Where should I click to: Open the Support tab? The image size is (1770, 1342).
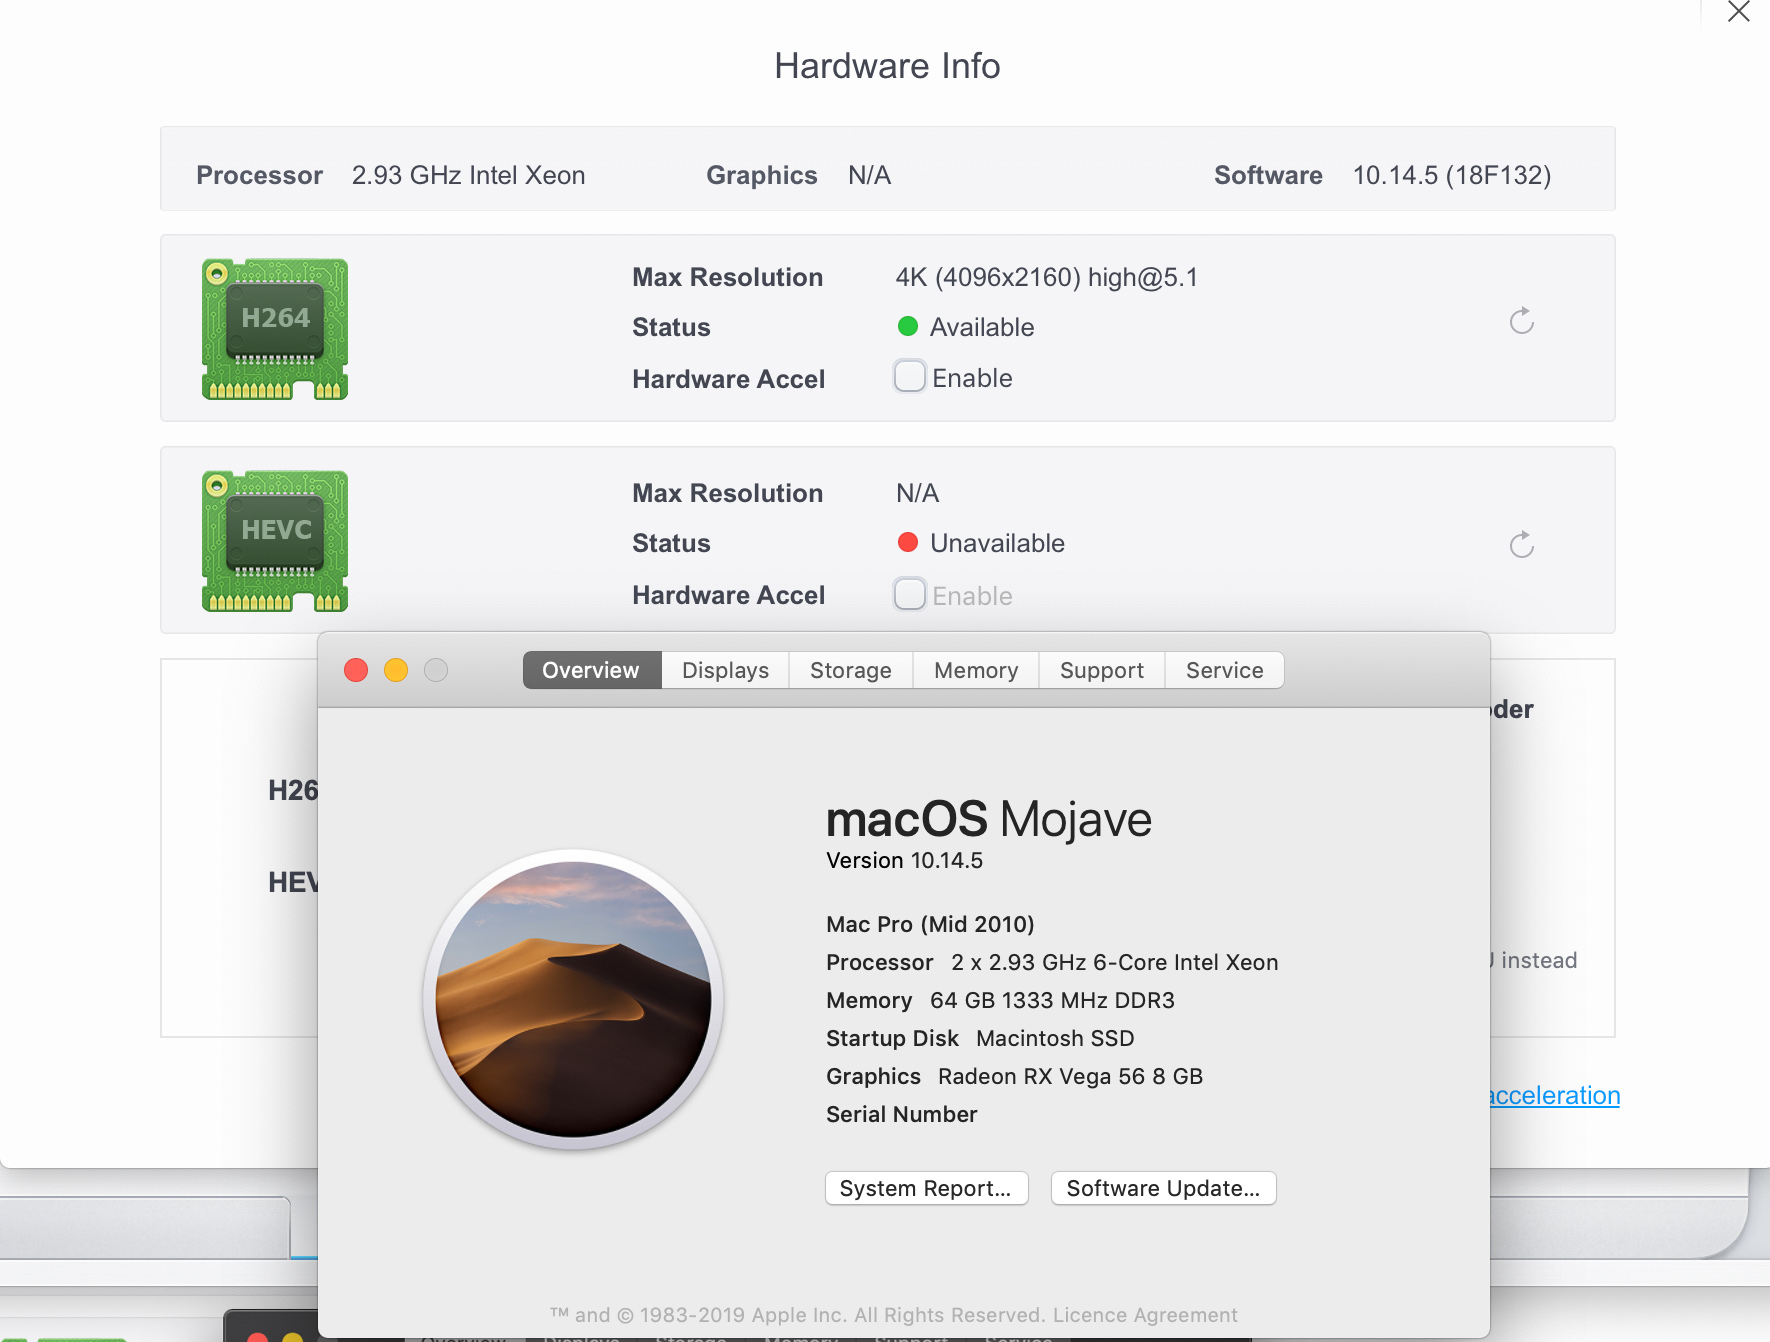pos(1102,670)
